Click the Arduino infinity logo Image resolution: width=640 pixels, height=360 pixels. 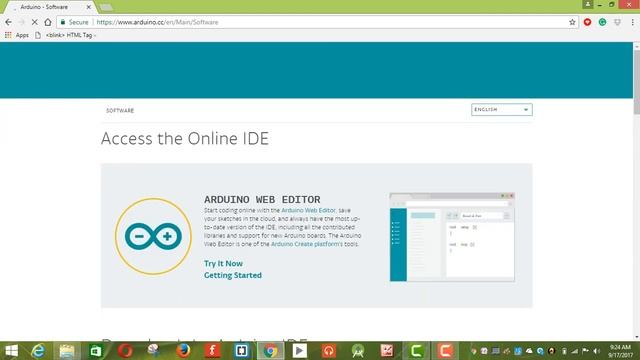153,236
